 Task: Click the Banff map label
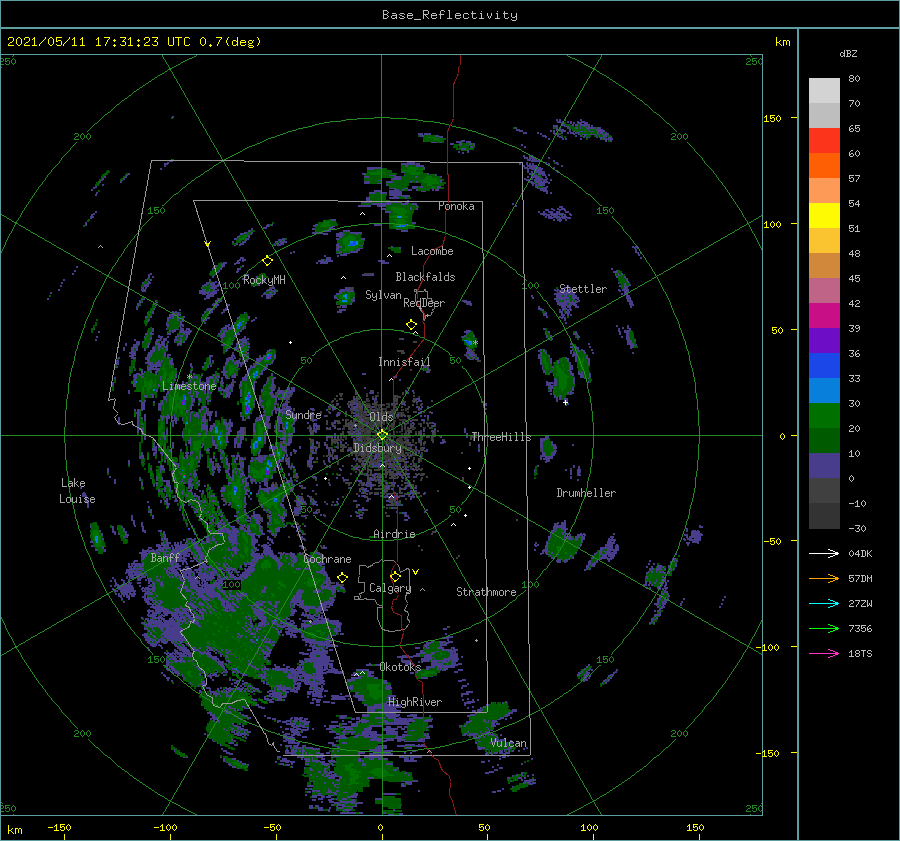(x=165, y=558)
